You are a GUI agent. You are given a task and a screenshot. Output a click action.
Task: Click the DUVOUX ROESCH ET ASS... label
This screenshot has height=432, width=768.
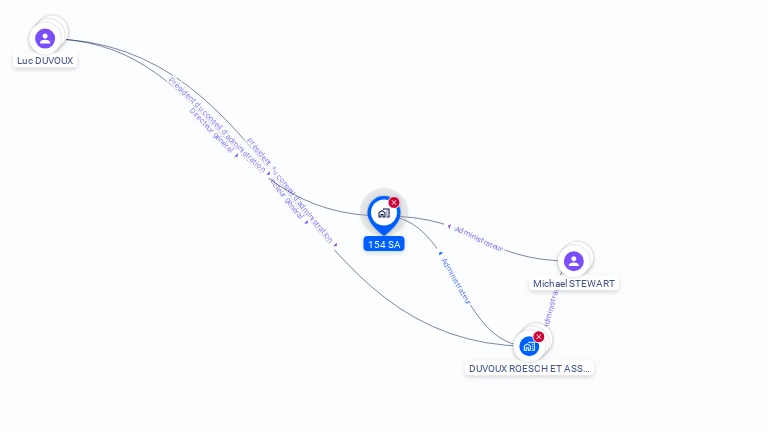[x=529, y=368]
